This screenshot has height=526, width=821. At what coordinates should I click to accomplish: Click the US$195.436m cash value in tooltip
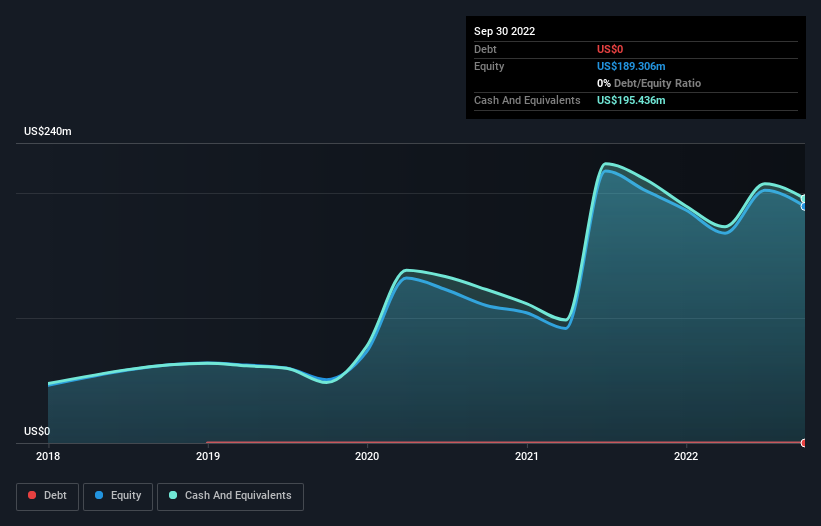coord(631,100)
